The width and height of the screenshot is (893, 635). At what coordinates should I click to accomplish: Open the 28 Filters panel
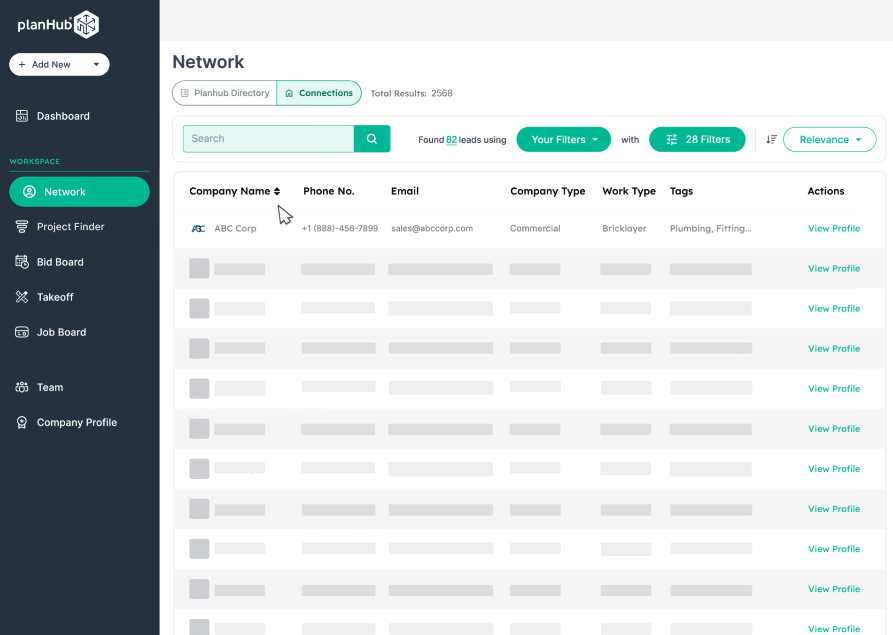coord(697,140)
